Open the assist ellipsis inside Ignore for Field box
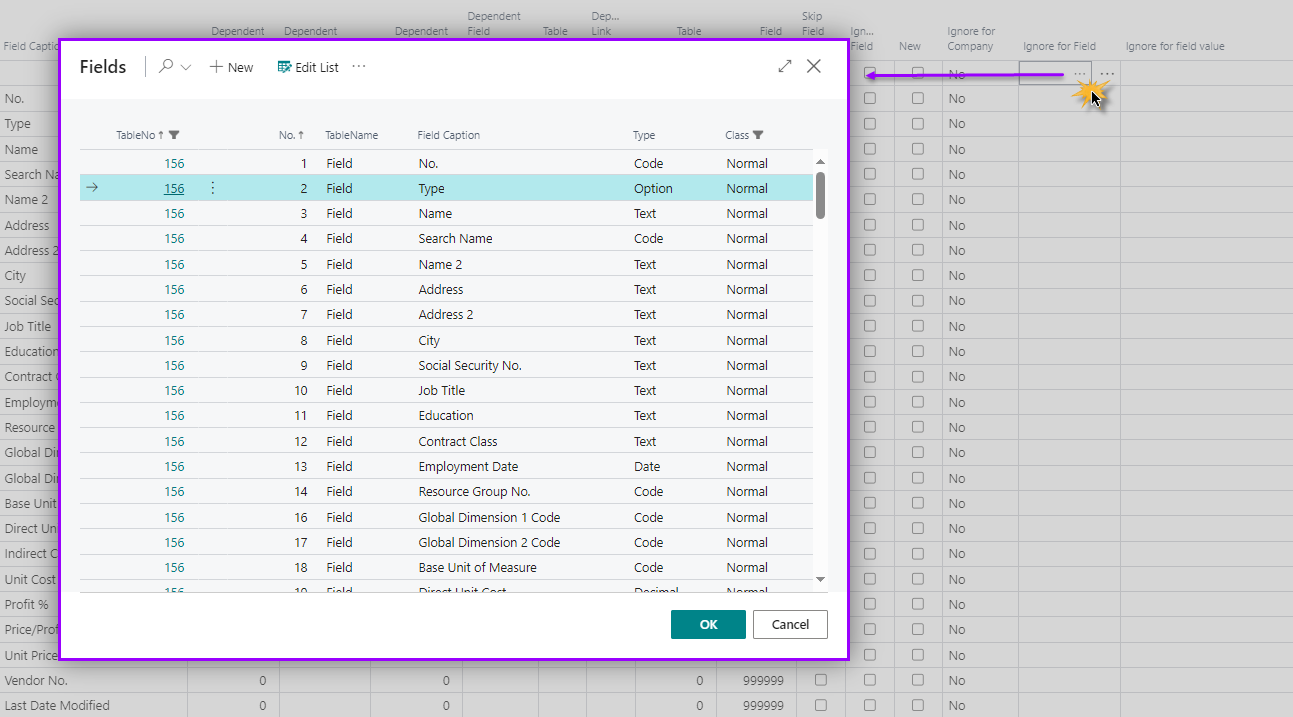The height and width of the screenshot is (717, 1293). (1080, 74)
